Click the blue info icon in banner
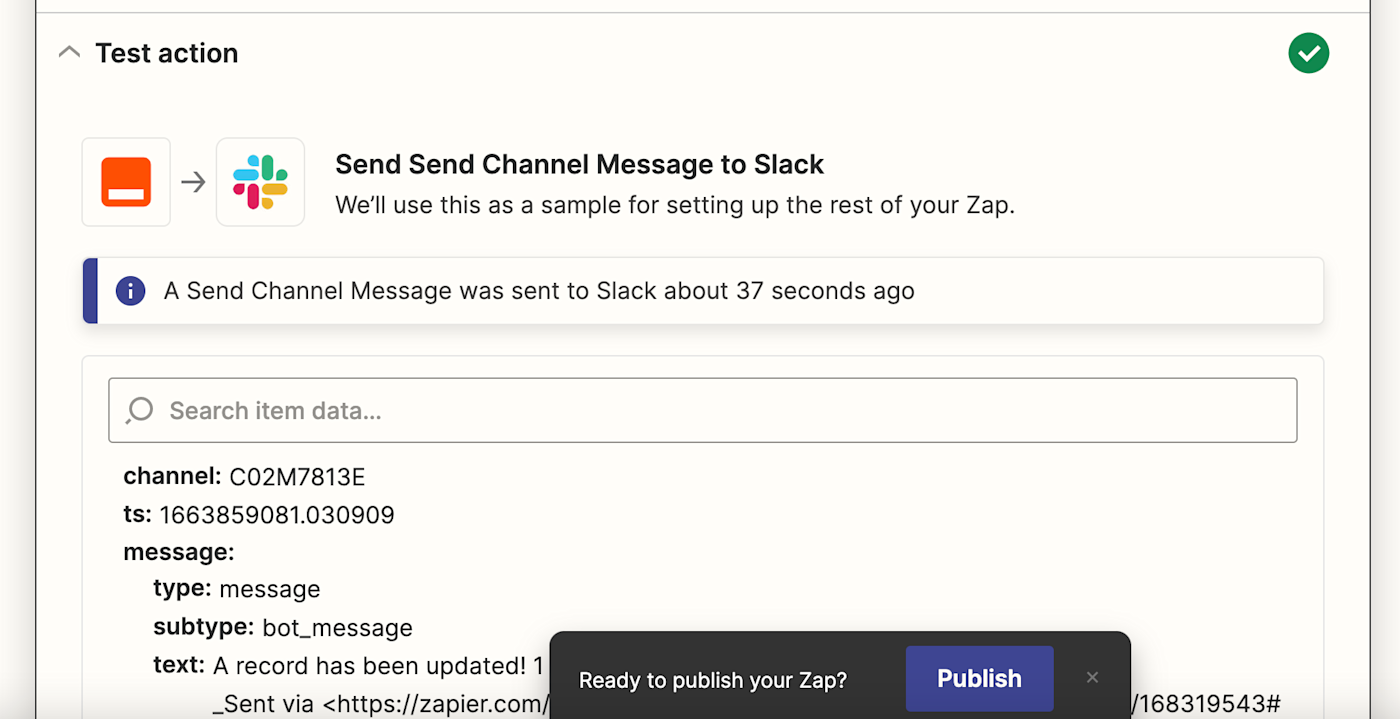The height and width of the screenshot is (719, 1400). [x=130, y=291]
